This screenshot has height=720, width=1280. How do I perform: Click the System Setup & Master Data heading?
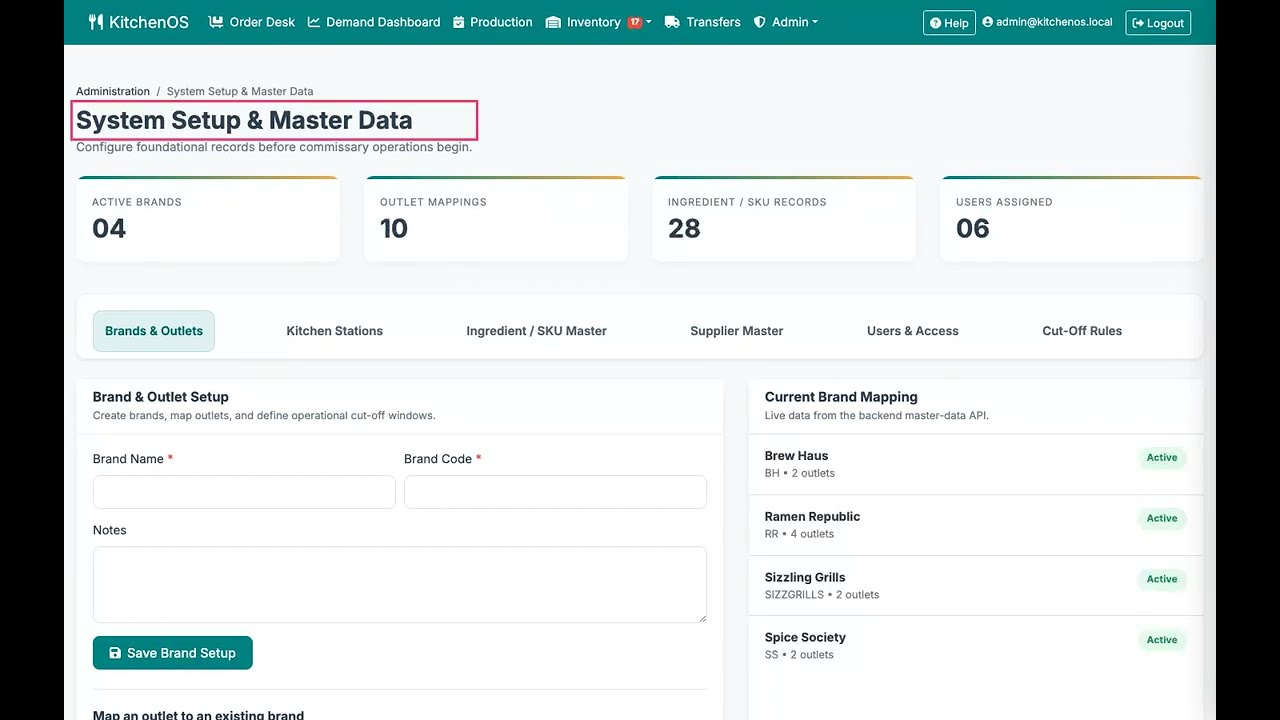tap(244, 120)
